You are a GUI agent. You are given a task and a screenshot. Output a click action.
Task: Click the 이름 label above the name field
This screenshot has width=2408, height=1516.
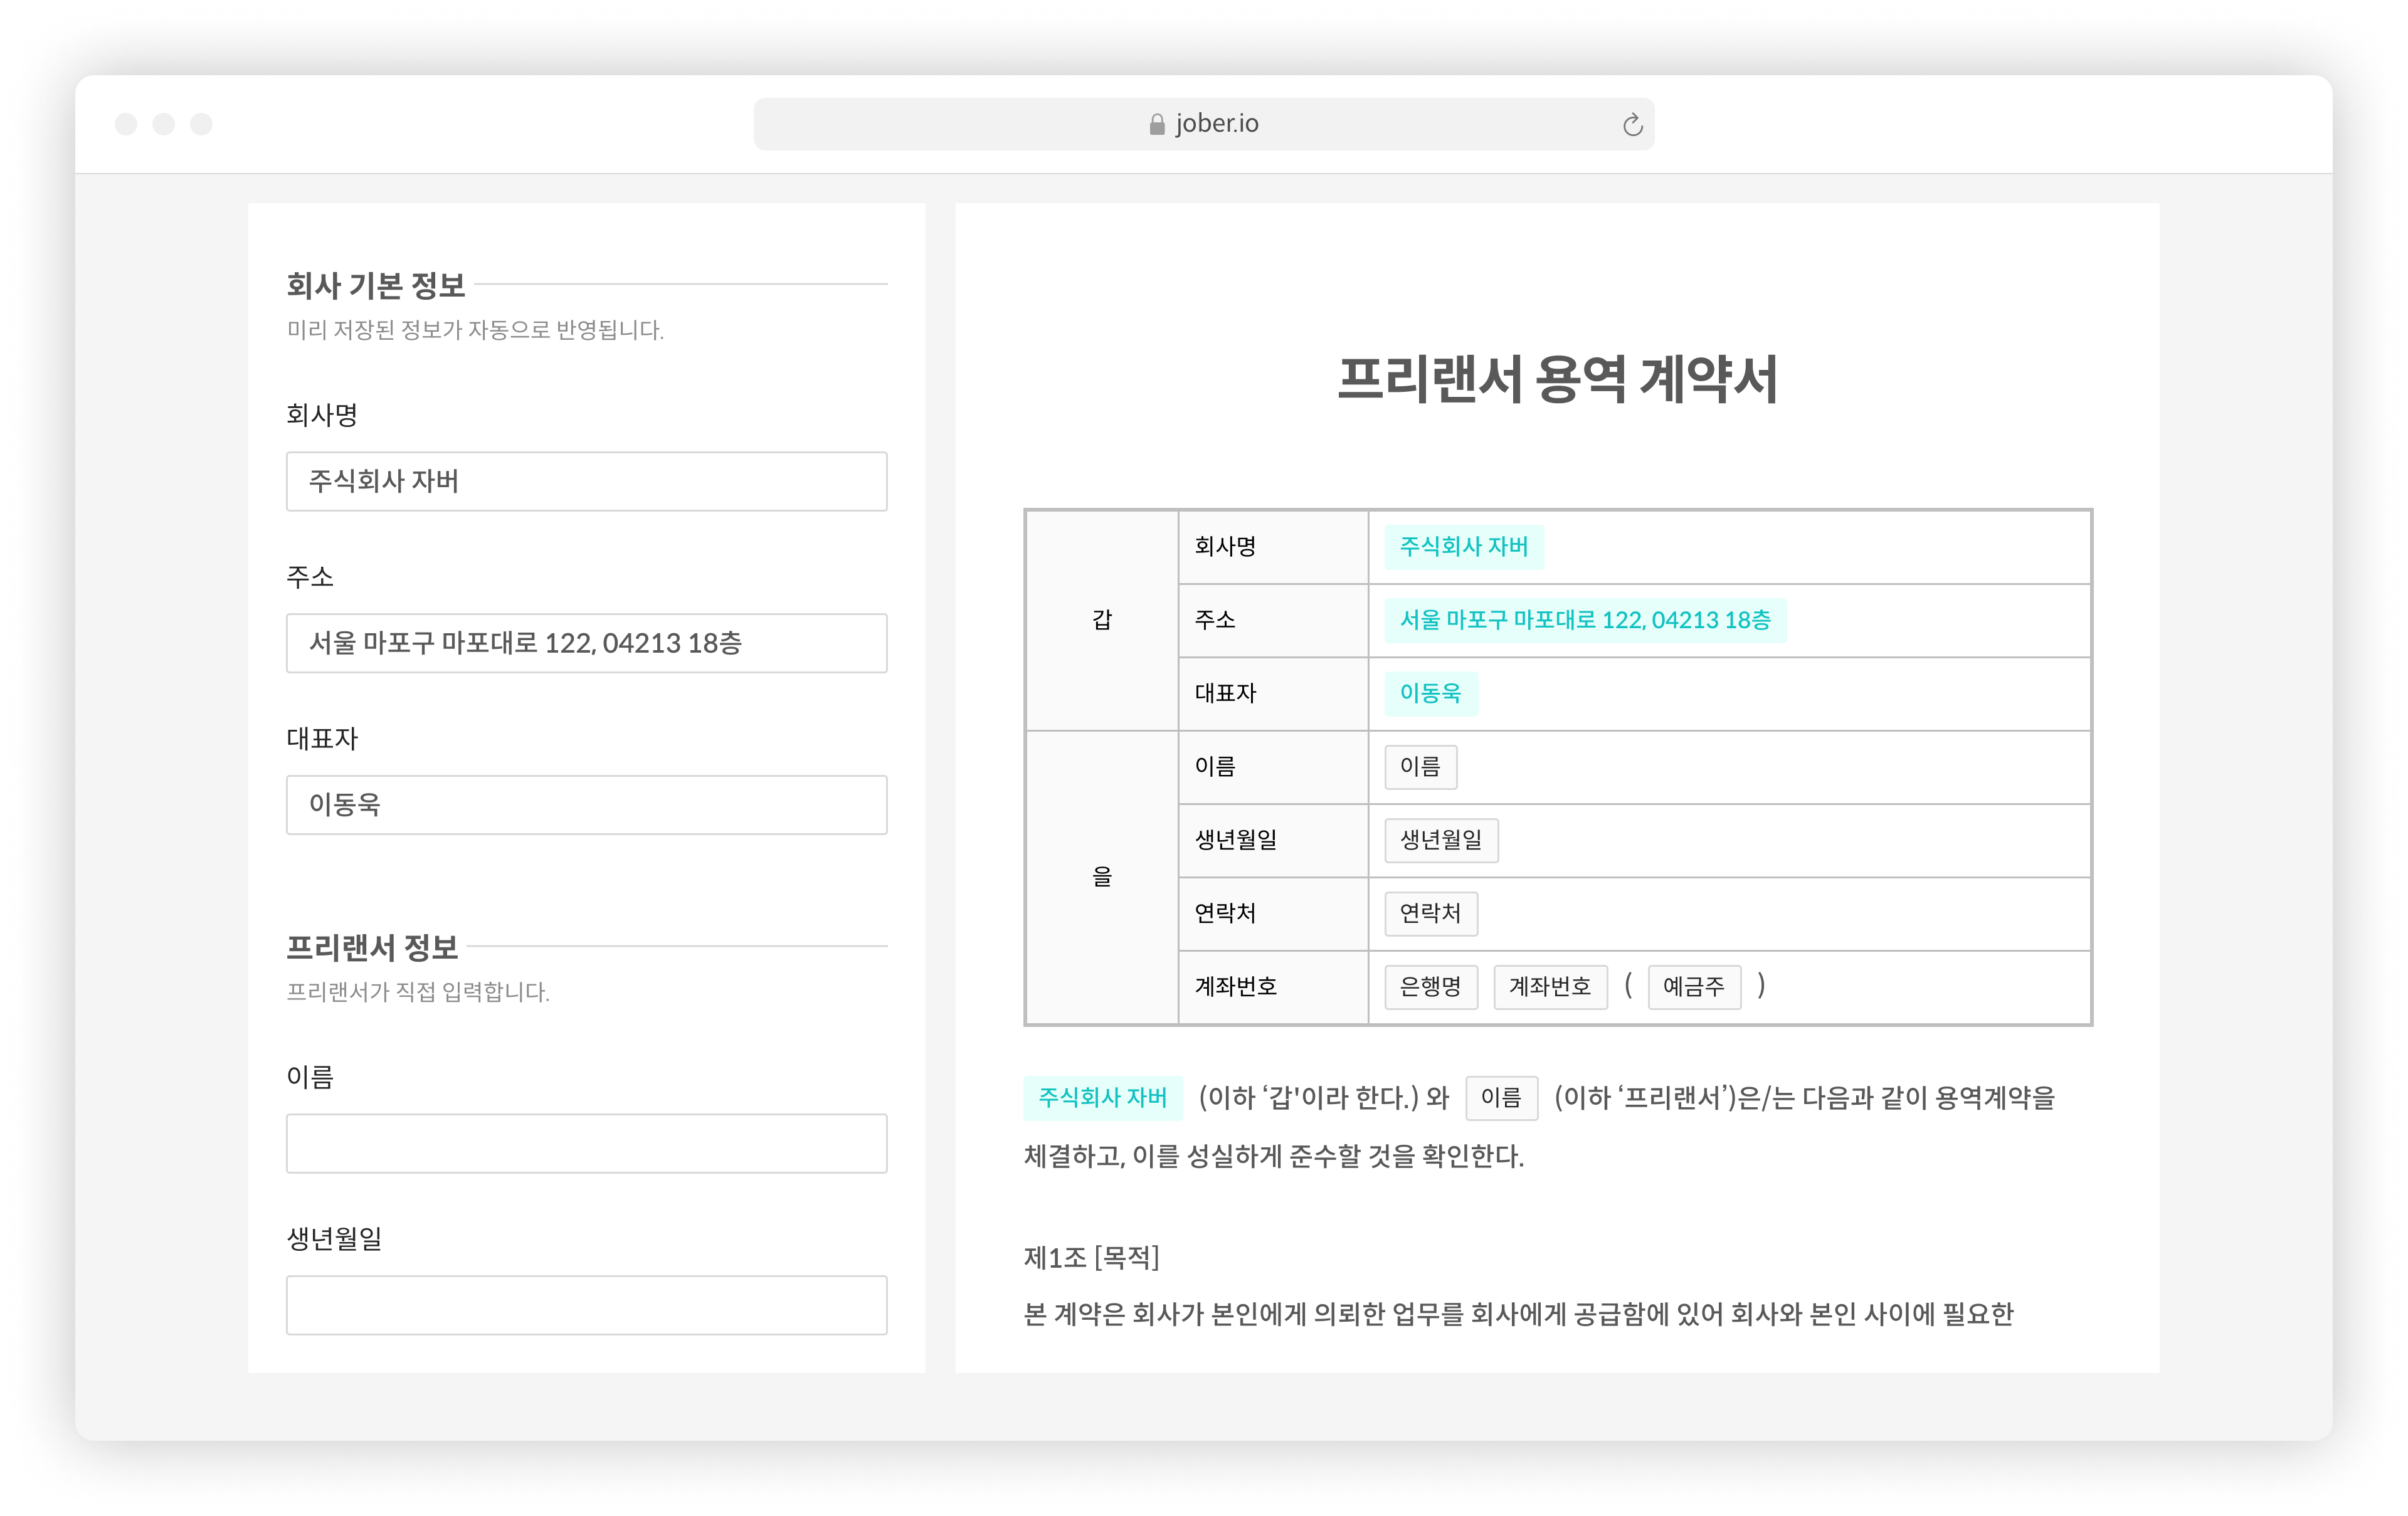[310, 1077]
